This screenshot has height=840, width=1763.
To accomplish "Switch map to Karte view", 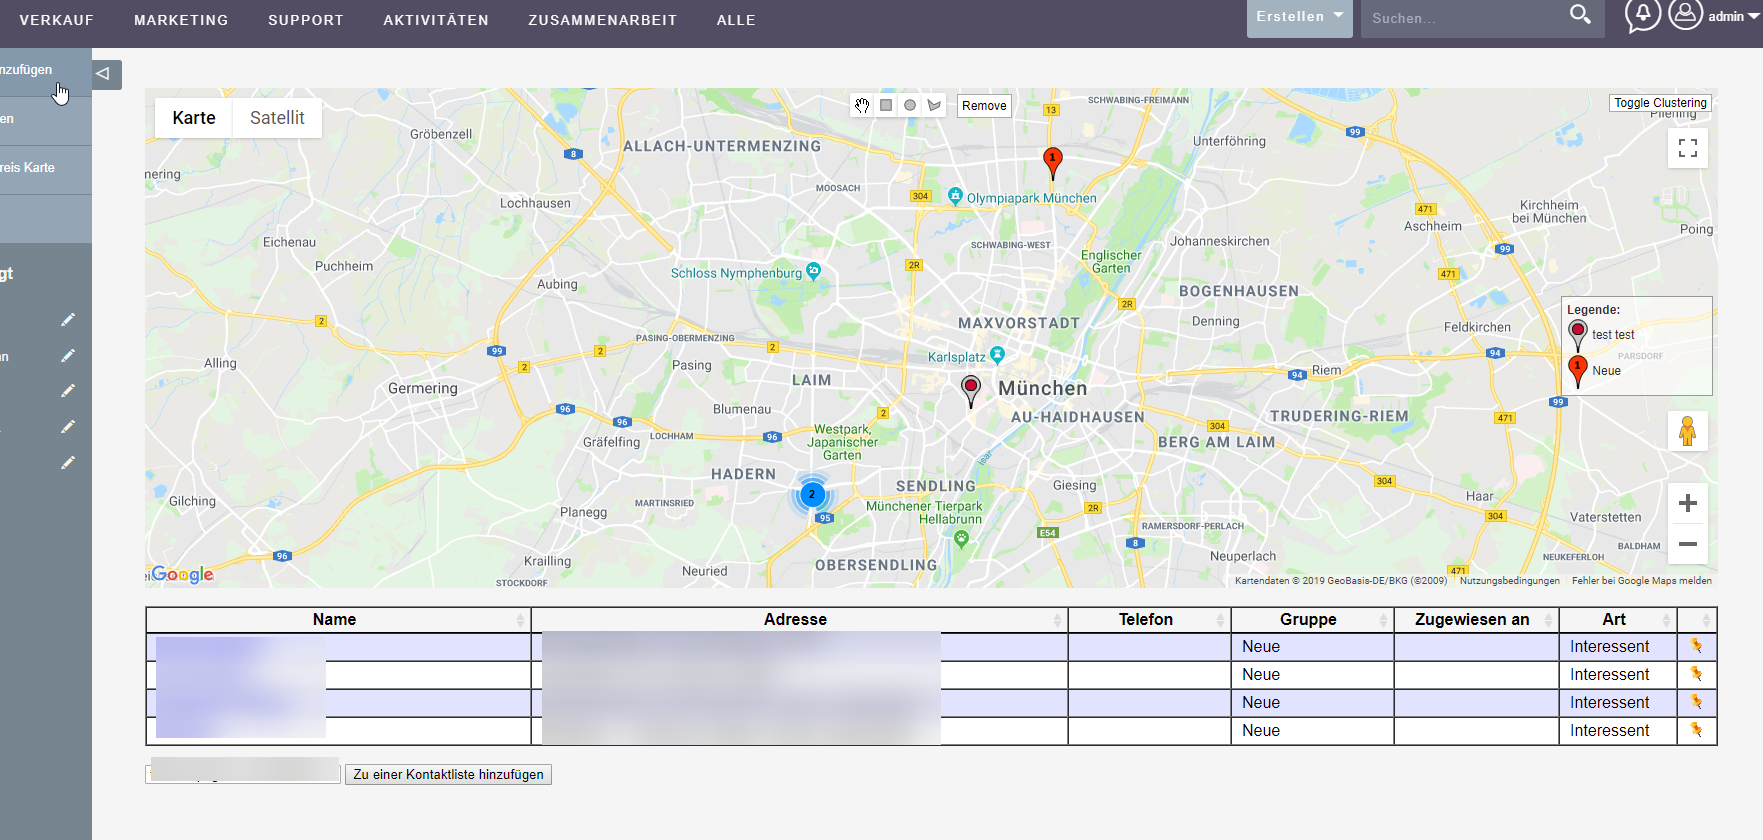I will tap(194, 118).
